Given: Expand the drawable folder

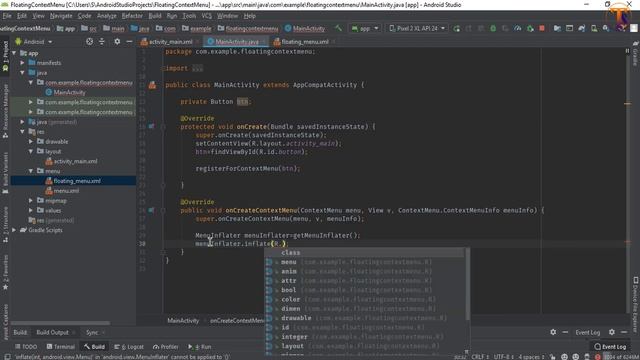Looking at the screenshot, I should (31, 142).
